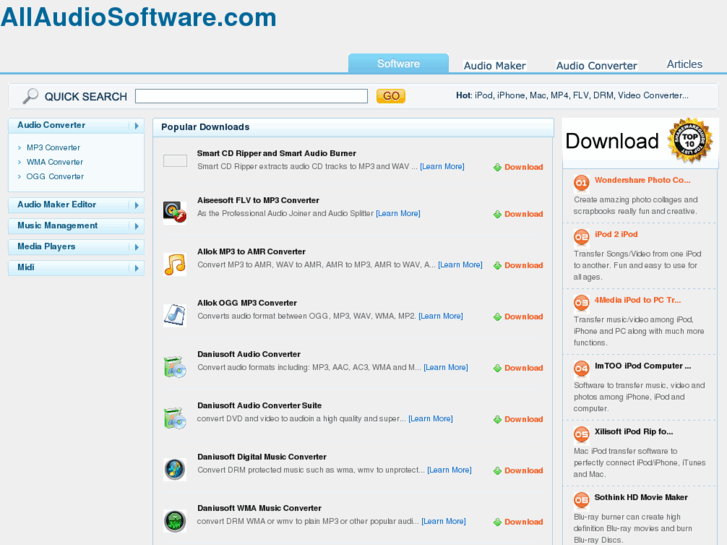This screenshot has height=545, width=727.
Task: Click Learn More for Daniusoft Digital Music Converter
Action: click(x=449, y=470)
